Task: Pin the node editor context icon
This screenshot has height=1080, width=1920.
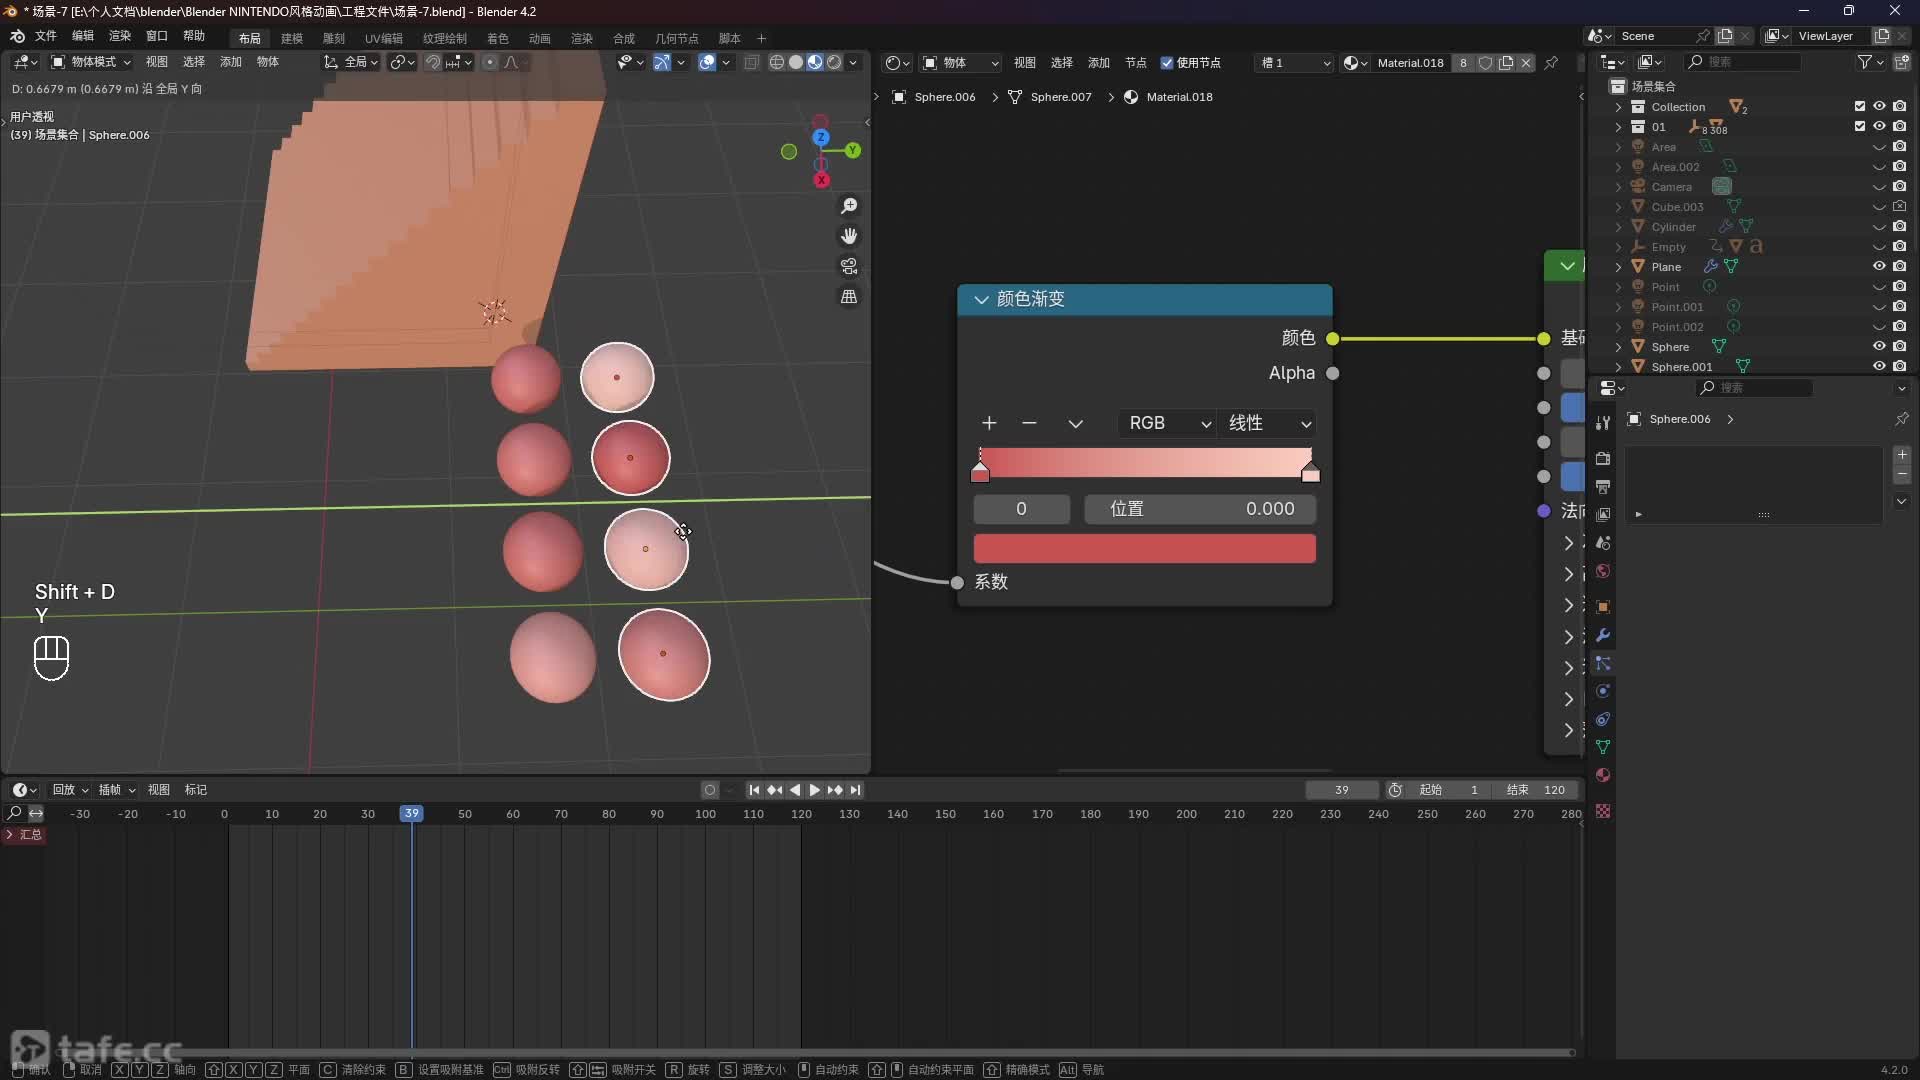Action: coord(1551,63)
